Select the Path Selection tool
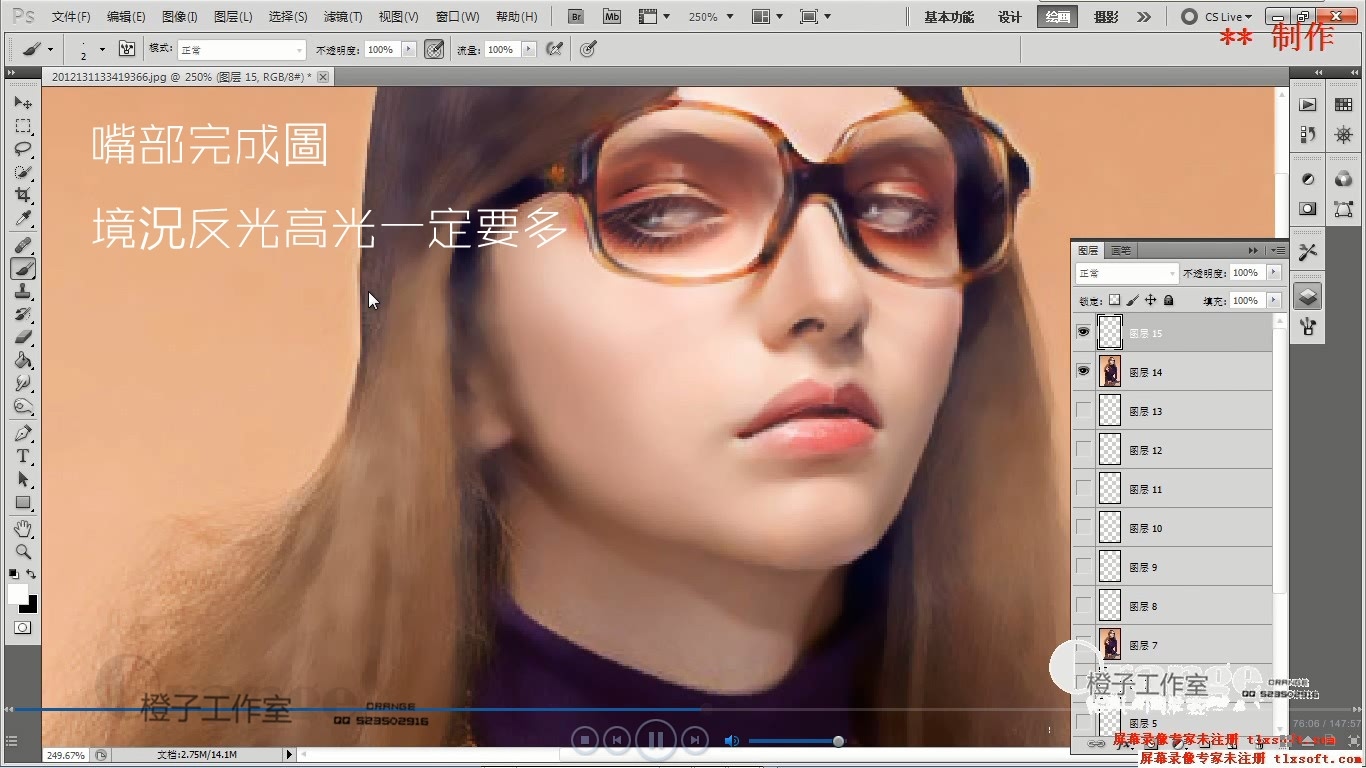 point(23,479)
